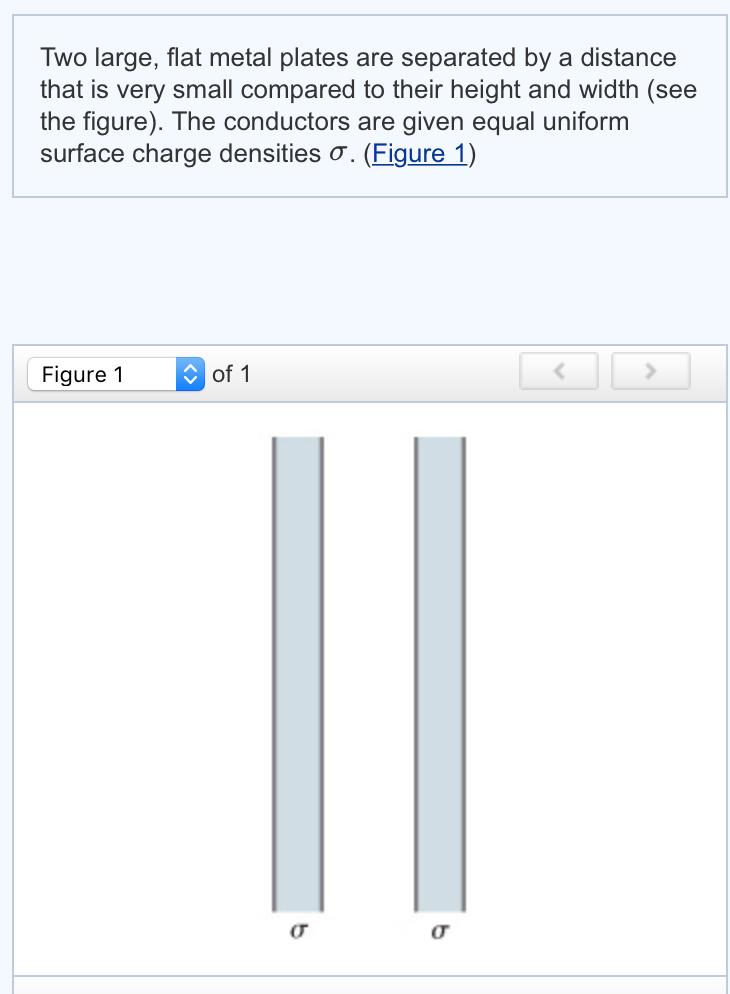This screenshot has height=994, width=730.
Task: Click the grayed-out back navigation chevron
Action: click(x=558, y=370)
